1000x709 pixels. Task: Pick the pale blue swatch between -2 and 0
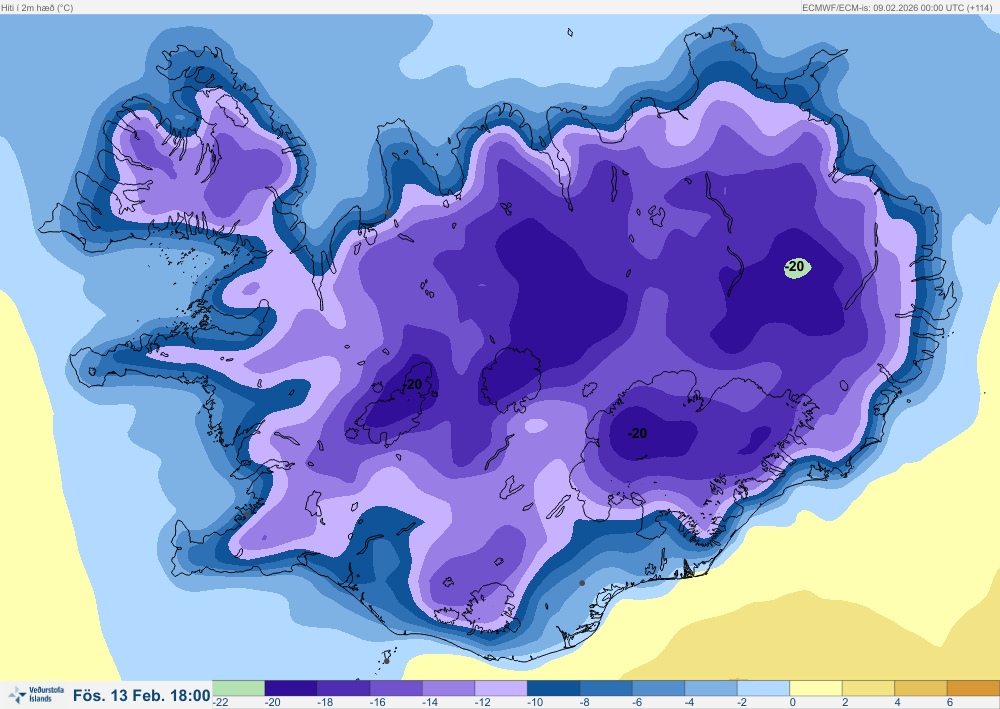coord(763,688)
